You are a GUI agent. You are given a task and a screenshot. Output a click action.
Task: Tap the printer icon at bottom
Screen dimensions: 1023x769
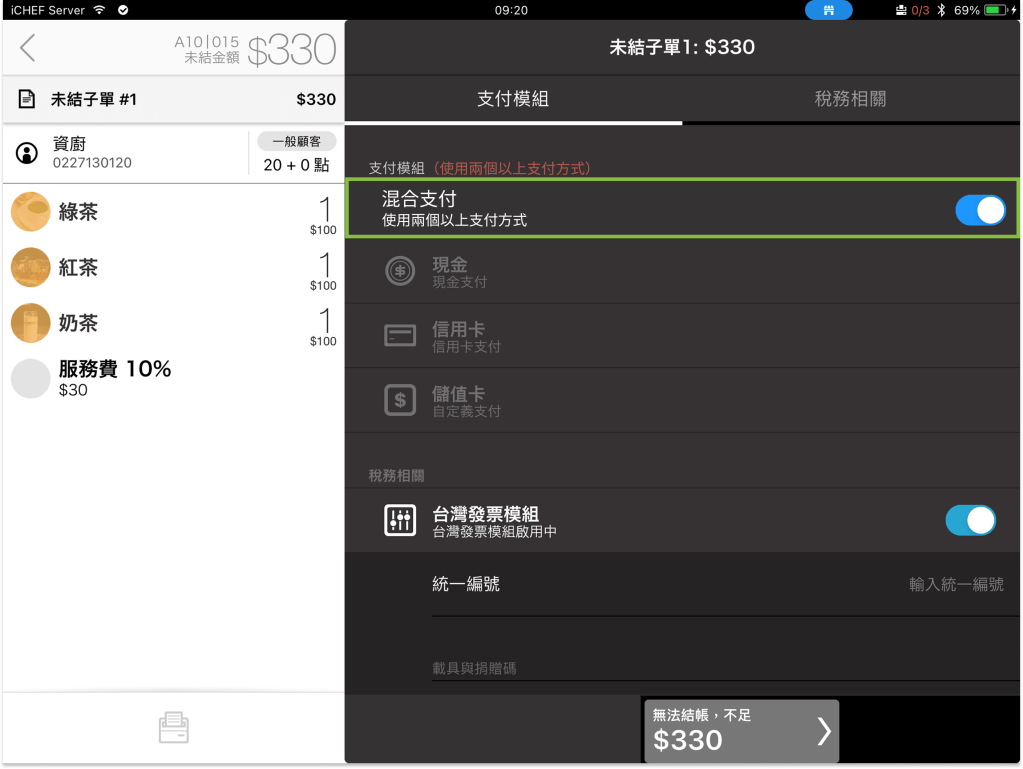tap(173, 727)
